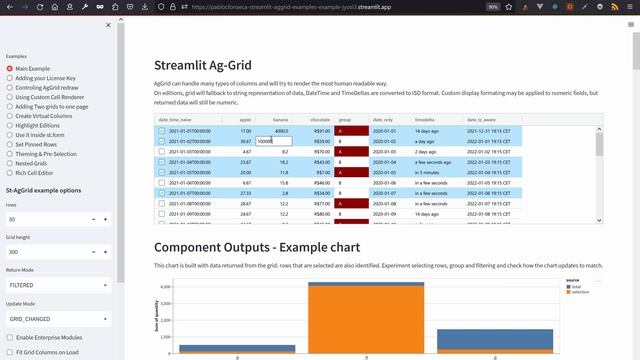Sort by the timedelta column header
Image resolution: width=640 pixels, height=360 pixels.
[x=424, y=120]
